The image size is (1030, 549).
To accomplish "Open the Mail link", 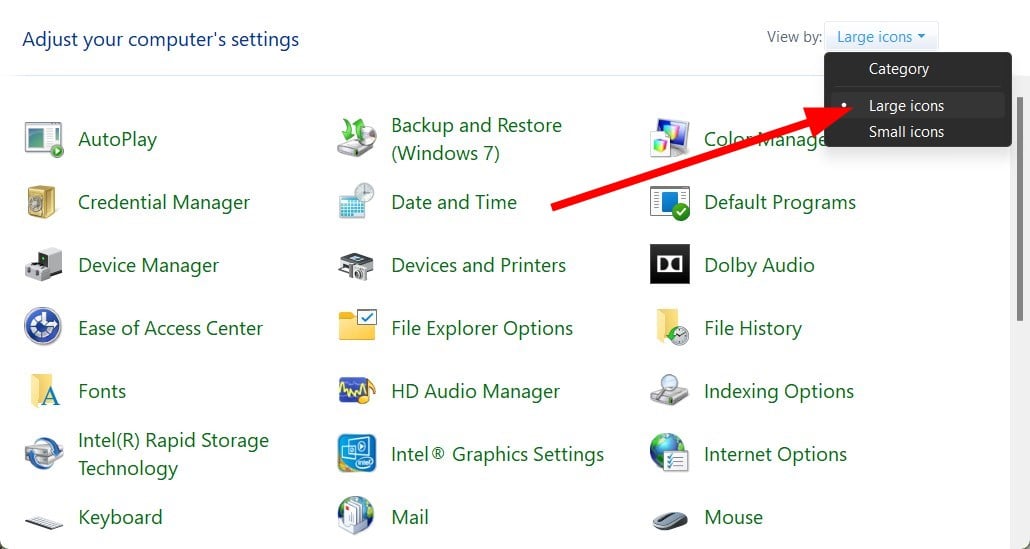I will [x=410, y=517].
